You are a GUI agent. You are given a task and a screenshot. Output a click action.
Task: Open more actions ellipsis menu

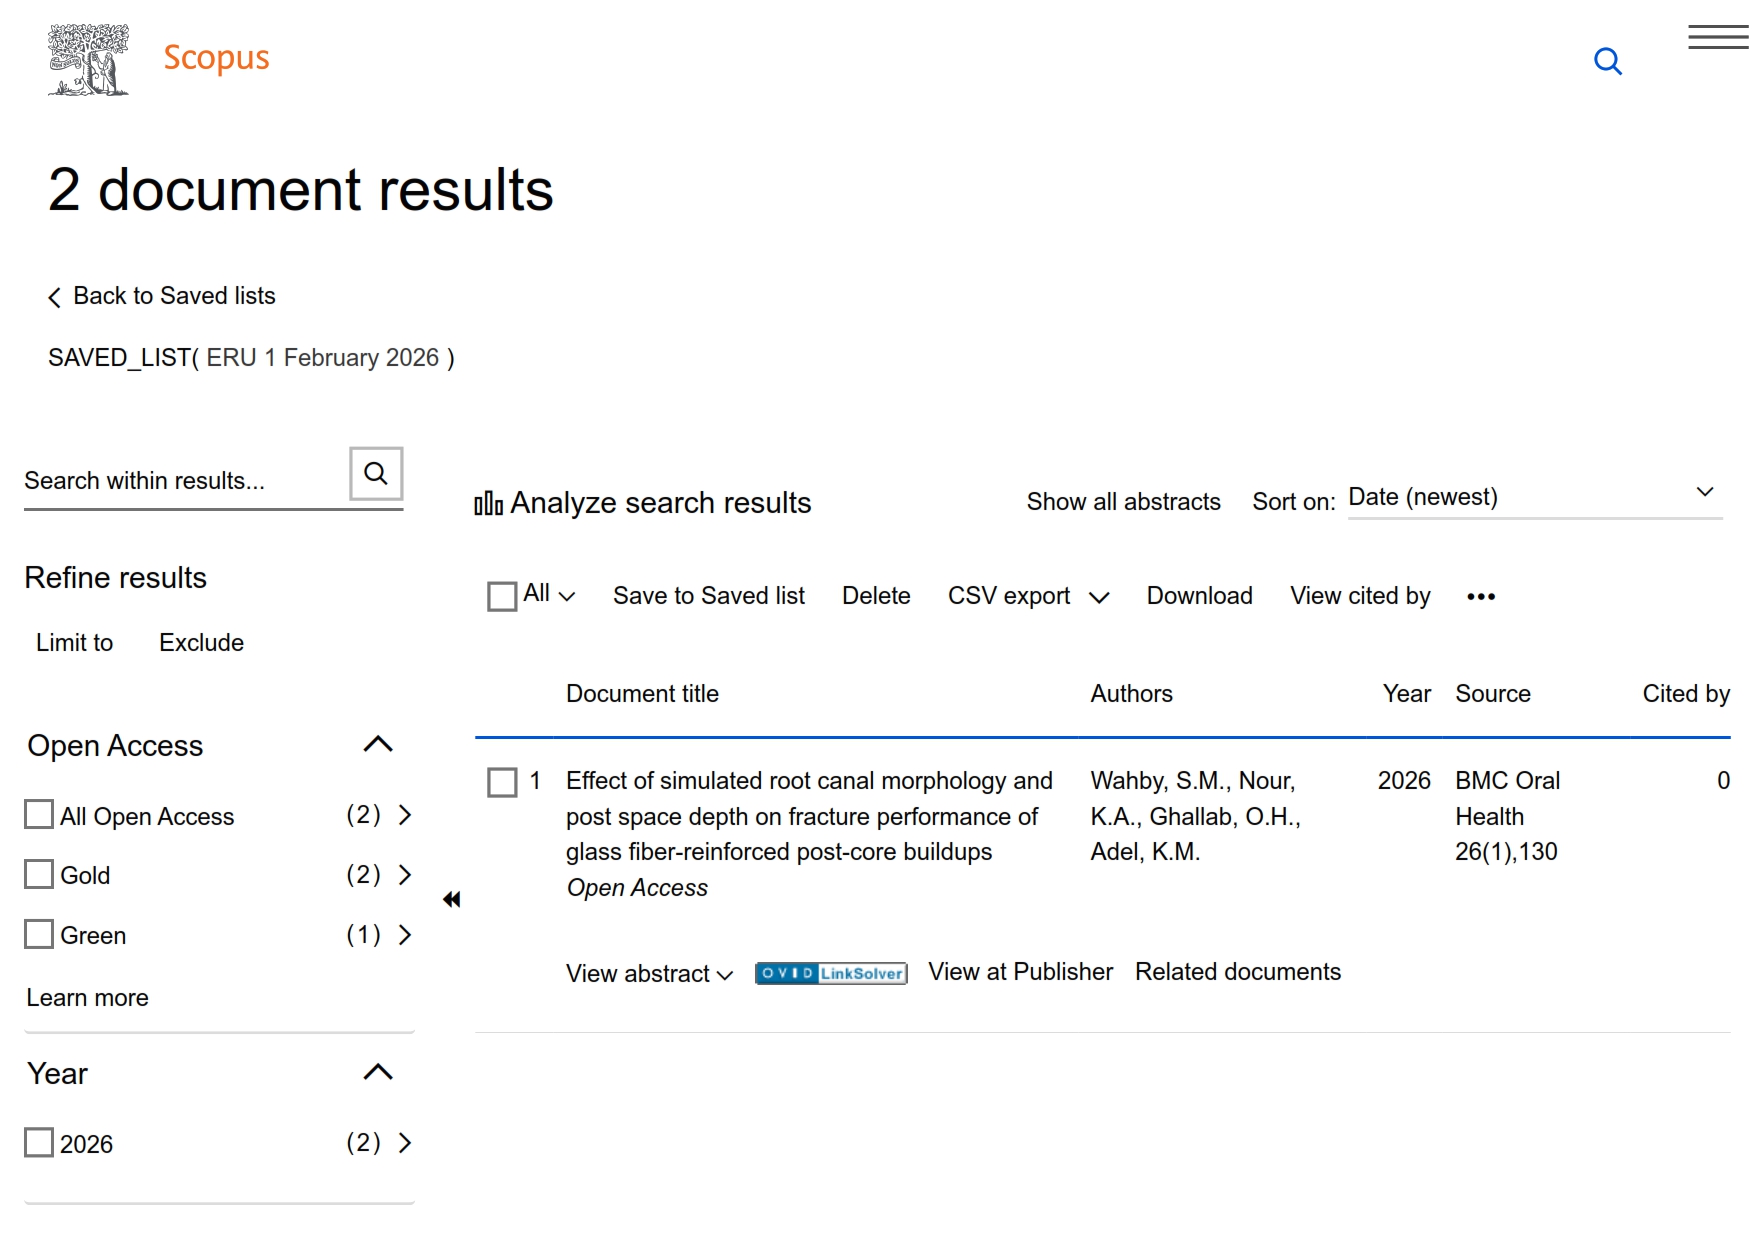pyautogui.click(x=1480, y=597)
